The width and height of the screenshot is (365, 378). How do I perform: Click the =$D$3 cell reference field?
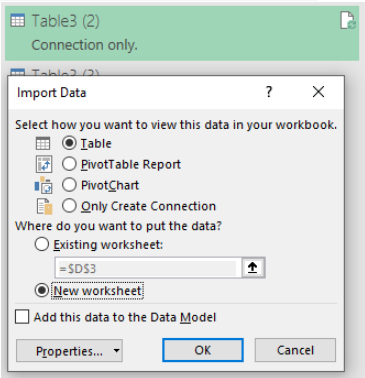(147, 268)
